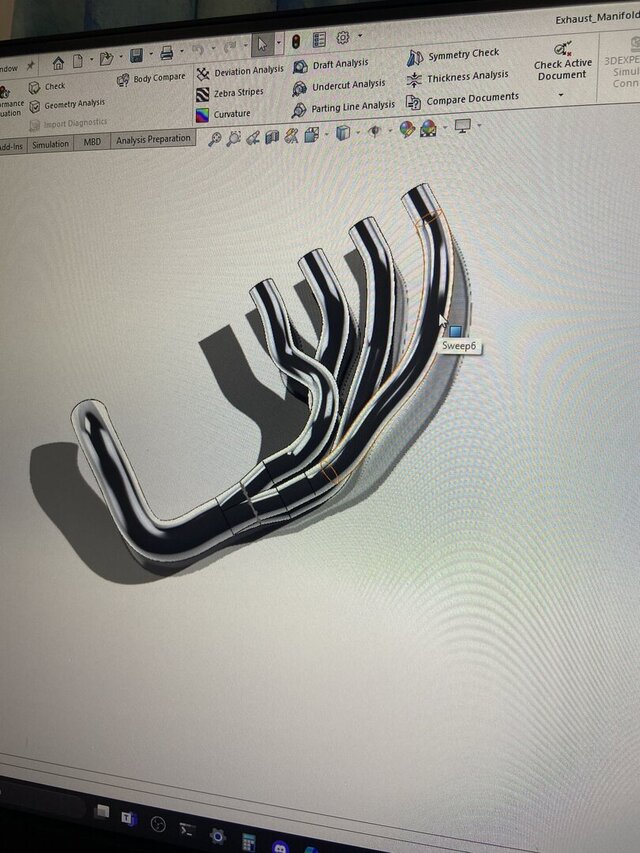
Task: Click the Sweep6 feature tooltip on model
Action: 460,346
